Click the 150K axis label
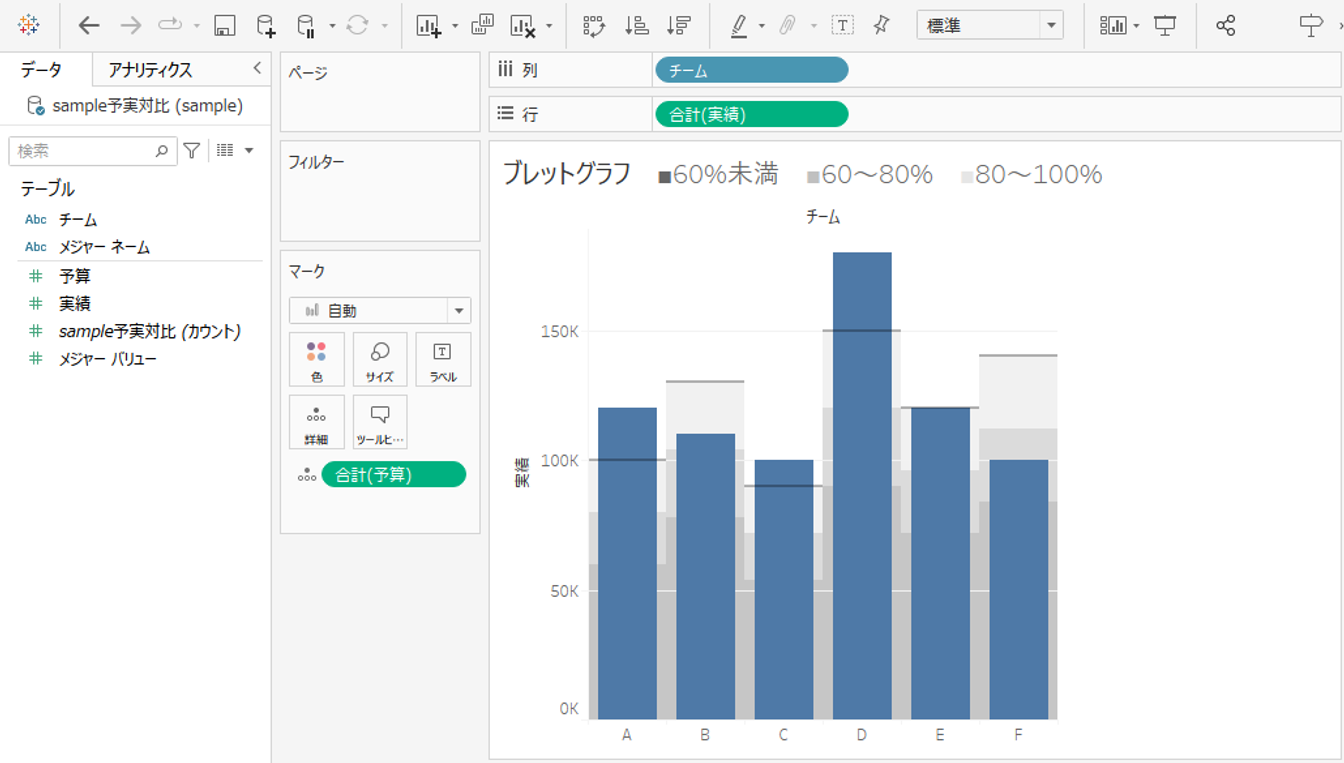 click(x=558, y=331)
